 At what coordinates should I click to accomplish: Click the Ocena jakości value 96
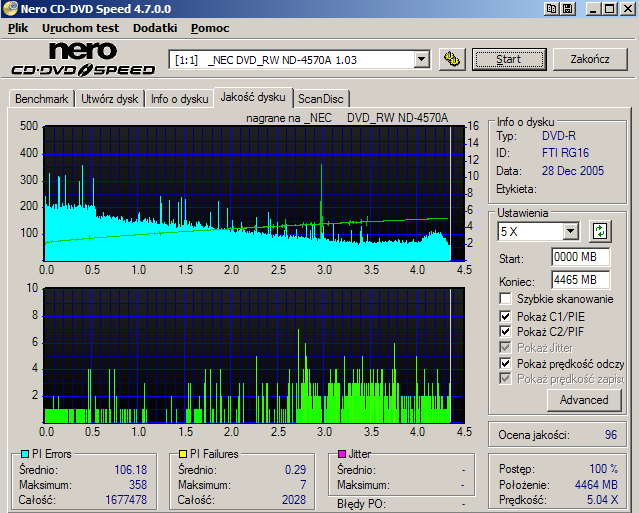[x=610, y=435]
